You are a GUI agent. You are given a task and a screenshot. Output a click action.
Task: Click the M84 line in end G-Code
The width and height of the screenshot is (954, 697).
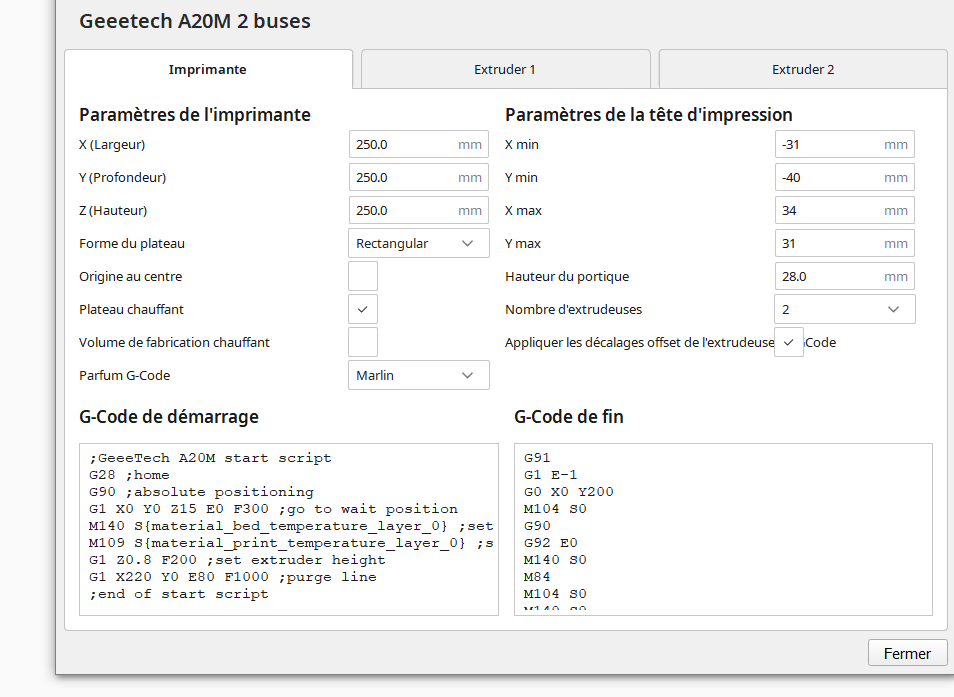tap(537, 577)
